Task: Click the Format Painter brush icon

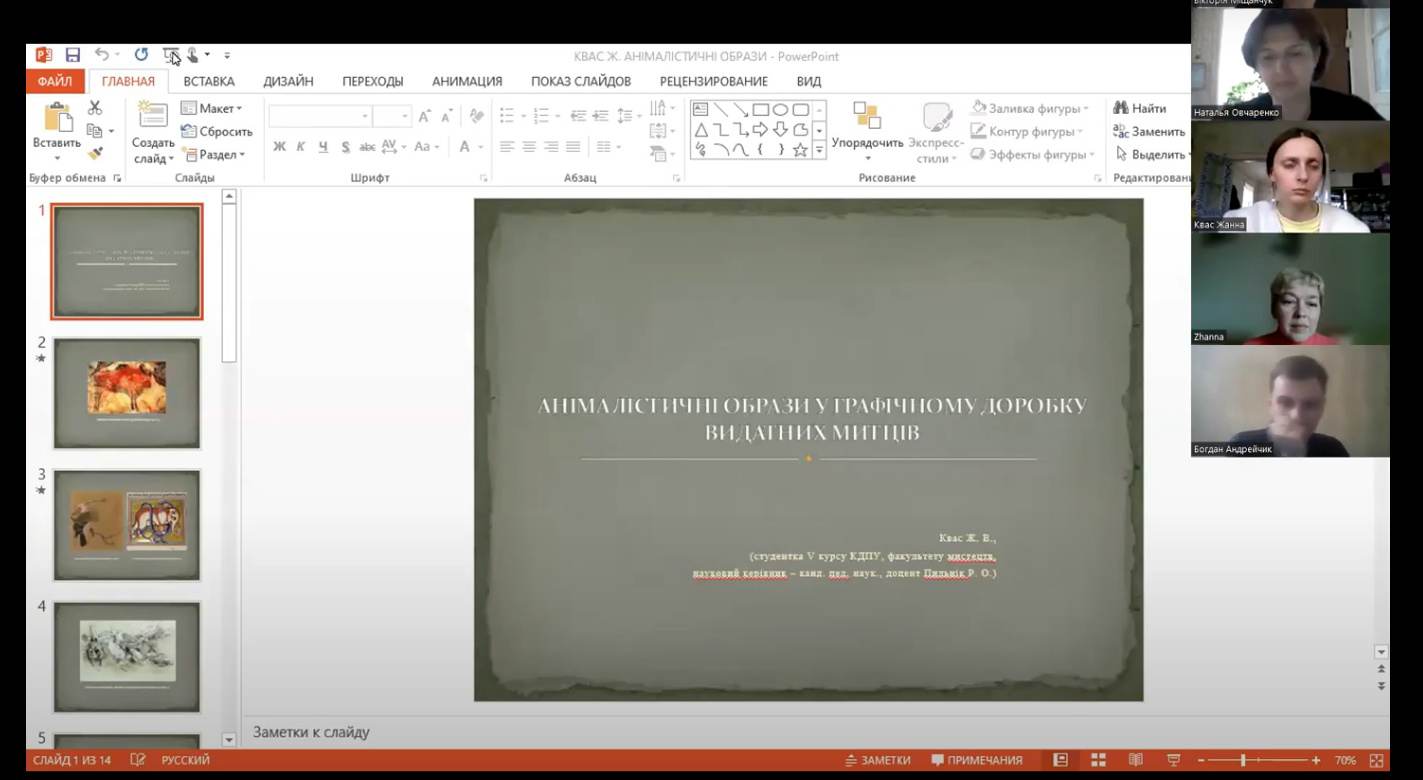Action: pos(95,154)
